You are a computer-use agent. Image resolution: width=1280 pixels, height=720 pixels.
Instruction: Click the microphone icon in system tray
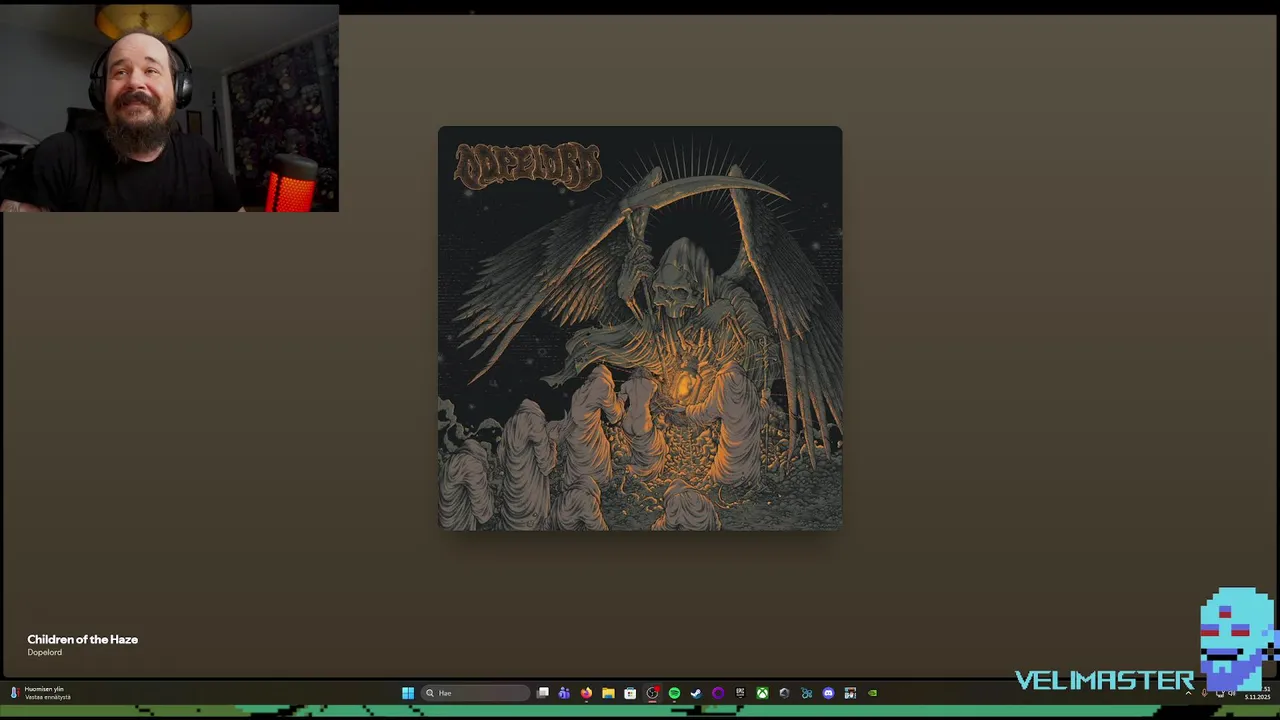[x=1204, y=693]
